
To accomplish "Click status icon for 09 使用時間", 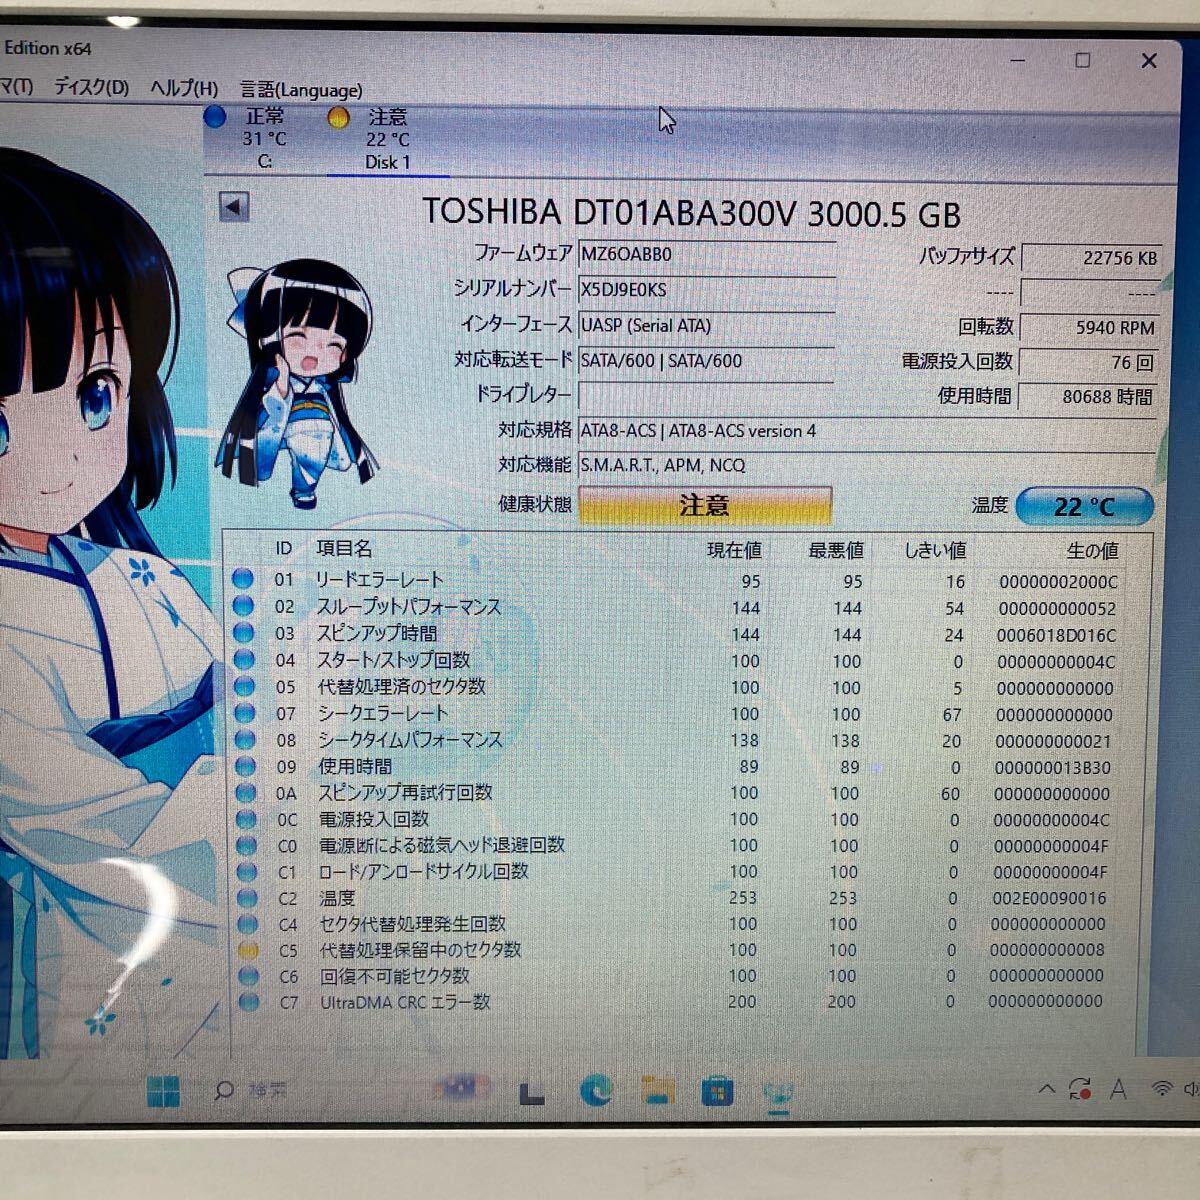I will [x=246, y=766].
